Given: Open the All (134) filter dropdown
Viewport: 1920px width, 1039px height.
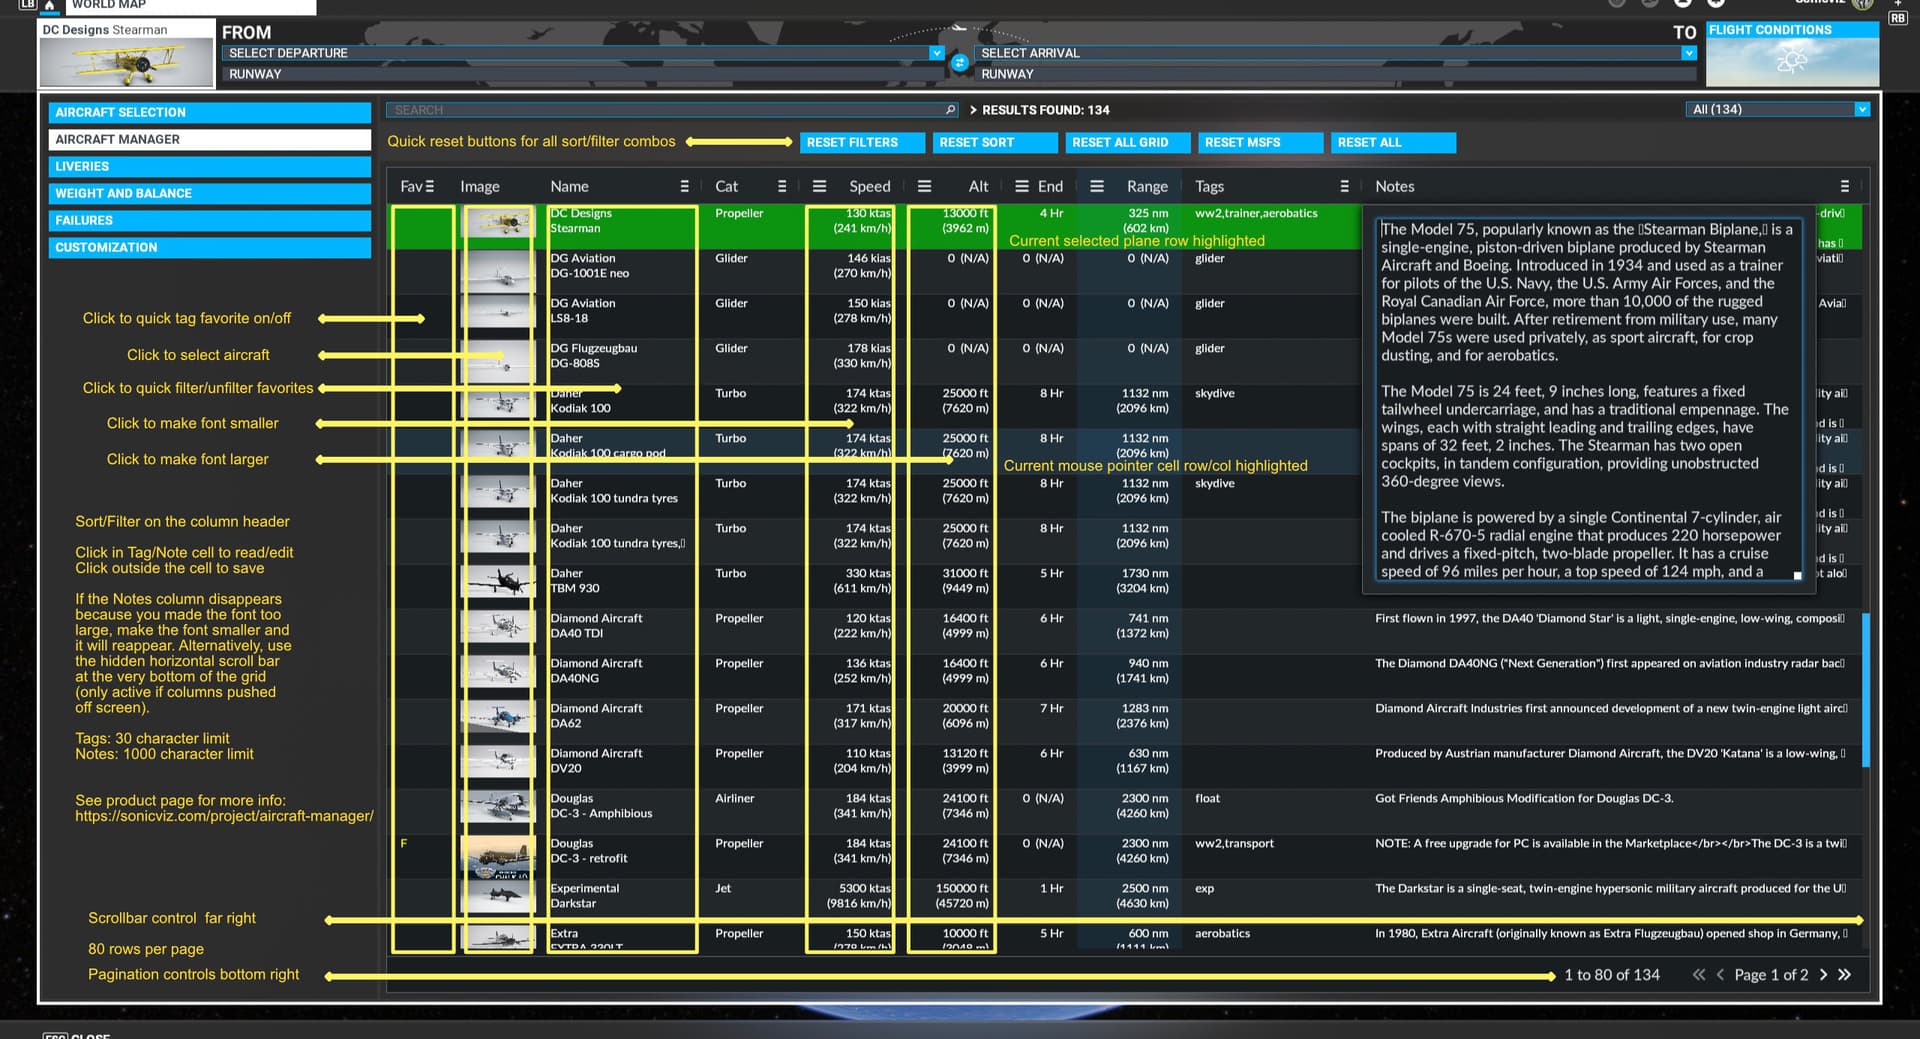Looking at the screenshot, I should click(1861, 110).
